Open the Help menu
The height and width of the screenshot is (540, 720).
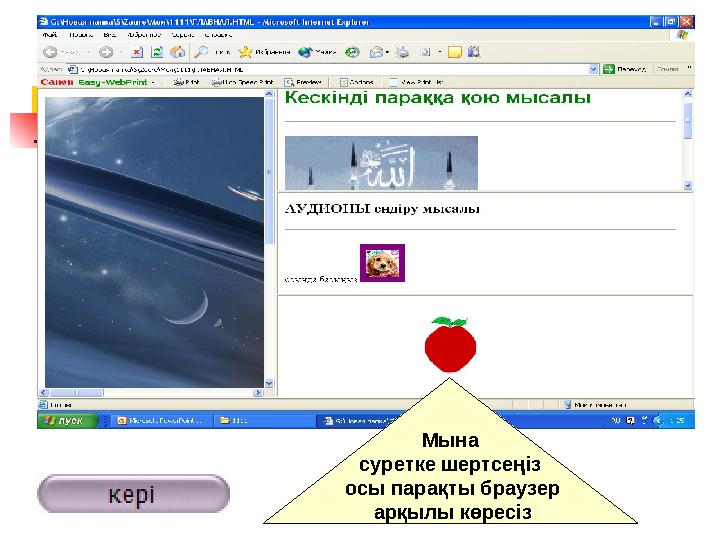(x=218, y=35)
